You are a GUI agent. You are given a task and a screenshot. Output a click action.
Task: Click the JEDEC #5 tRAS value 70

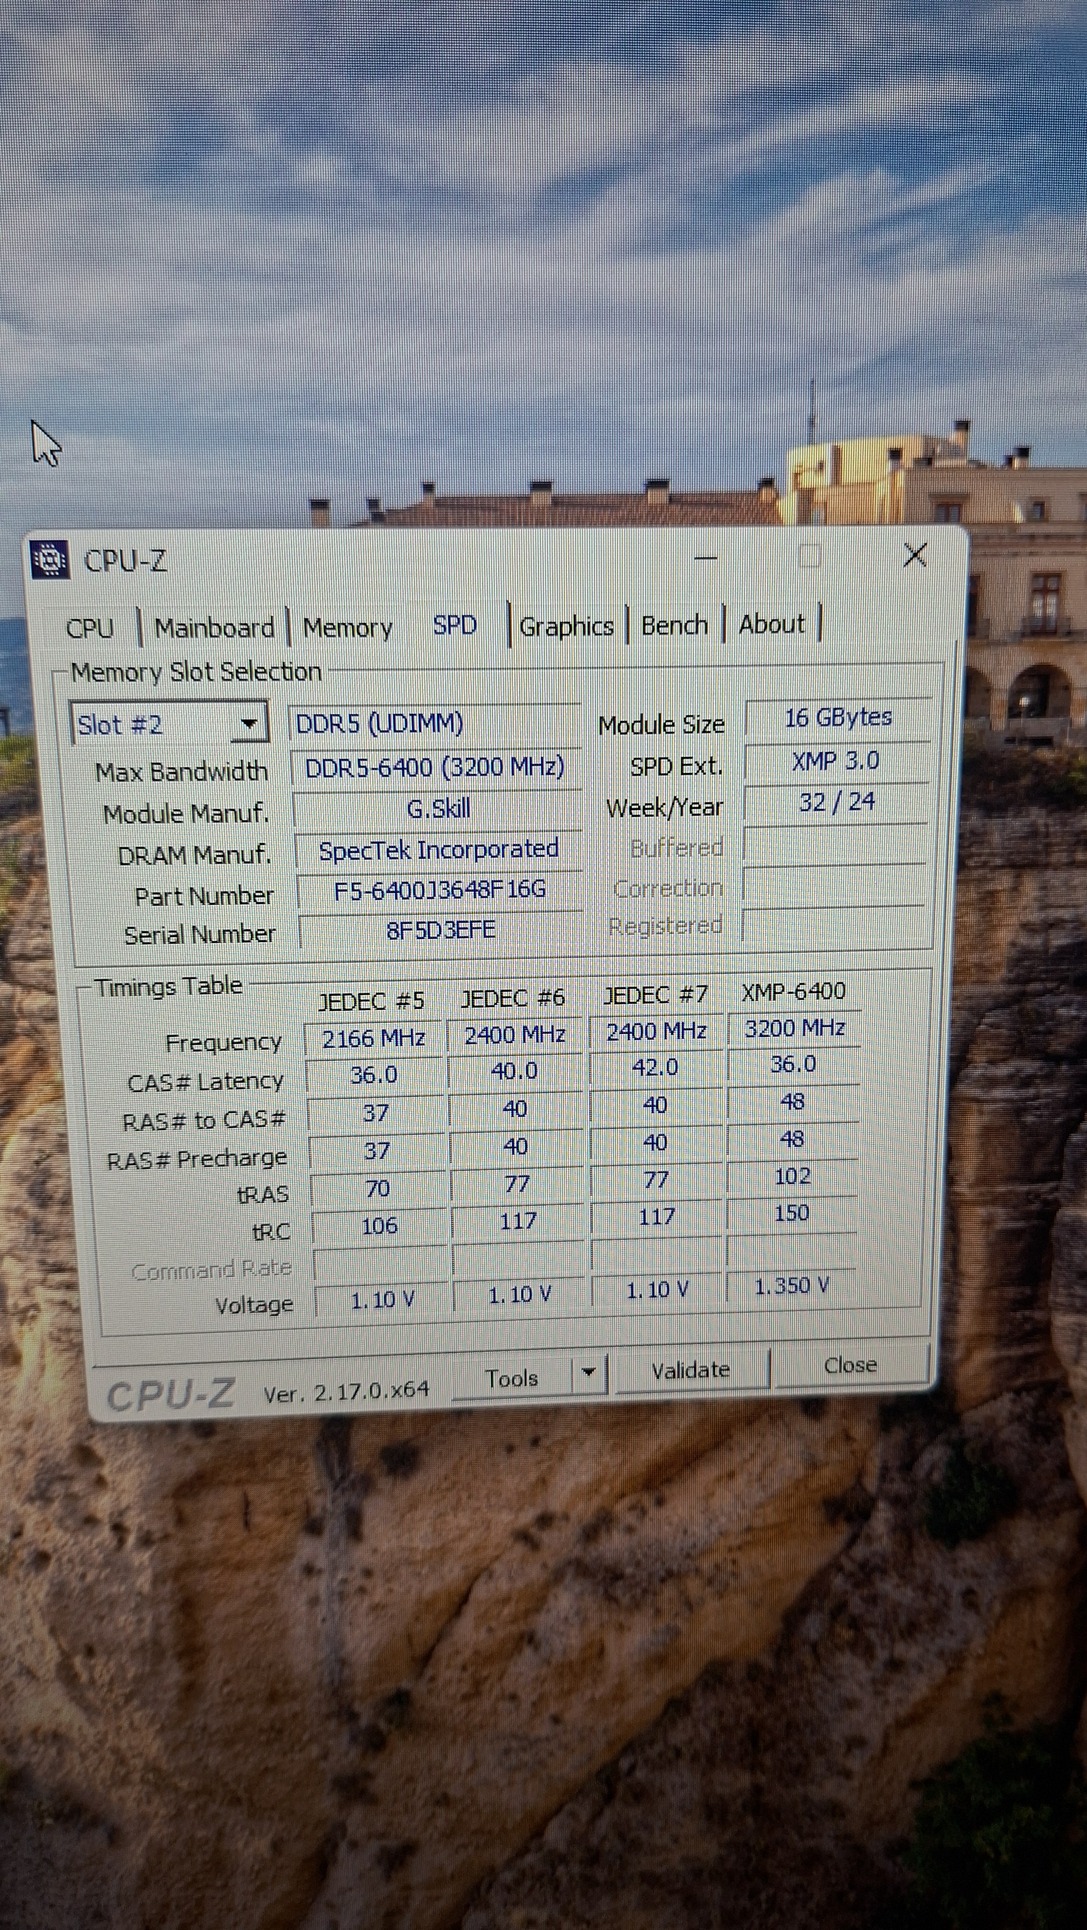(x=377, y=1188)
